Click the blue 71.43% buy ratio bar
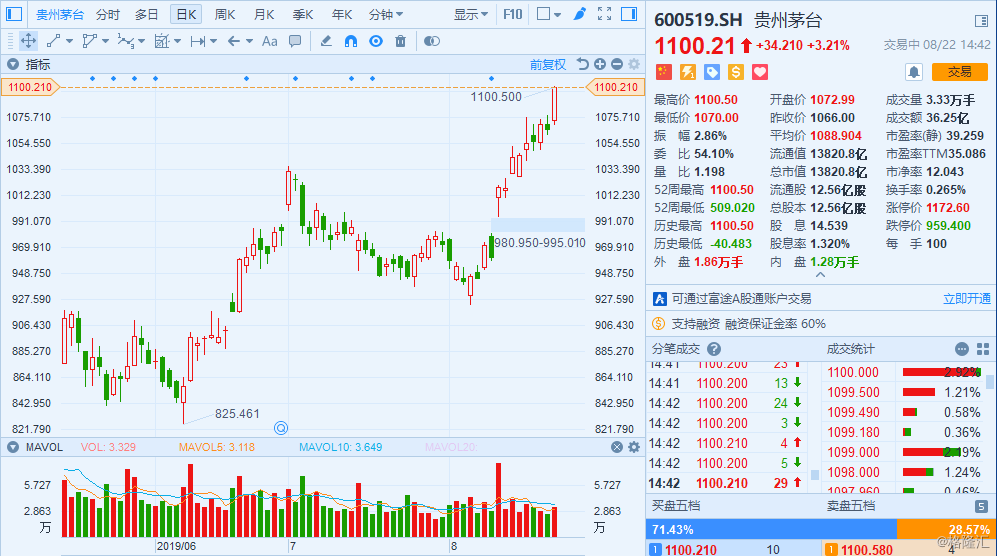The height and width of the screenshot is (556, 997). [x=771, y=529]
